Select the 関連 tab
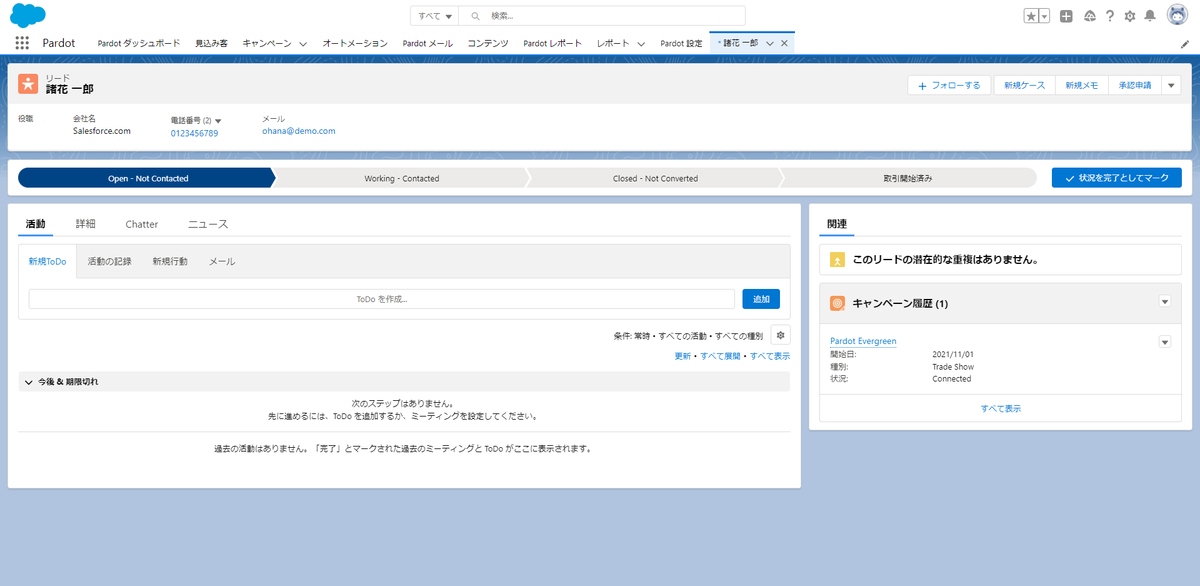 [x=838, y=224]
